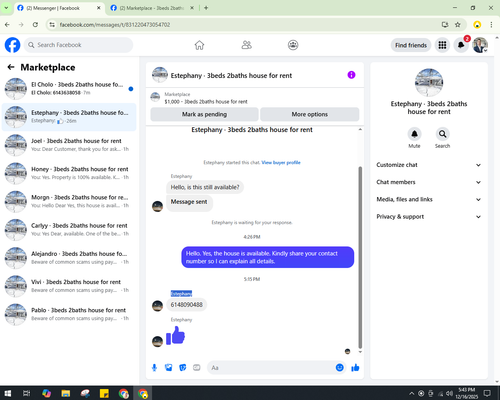Open the notifications bell

pyautogui.click(x=461, y=45)
